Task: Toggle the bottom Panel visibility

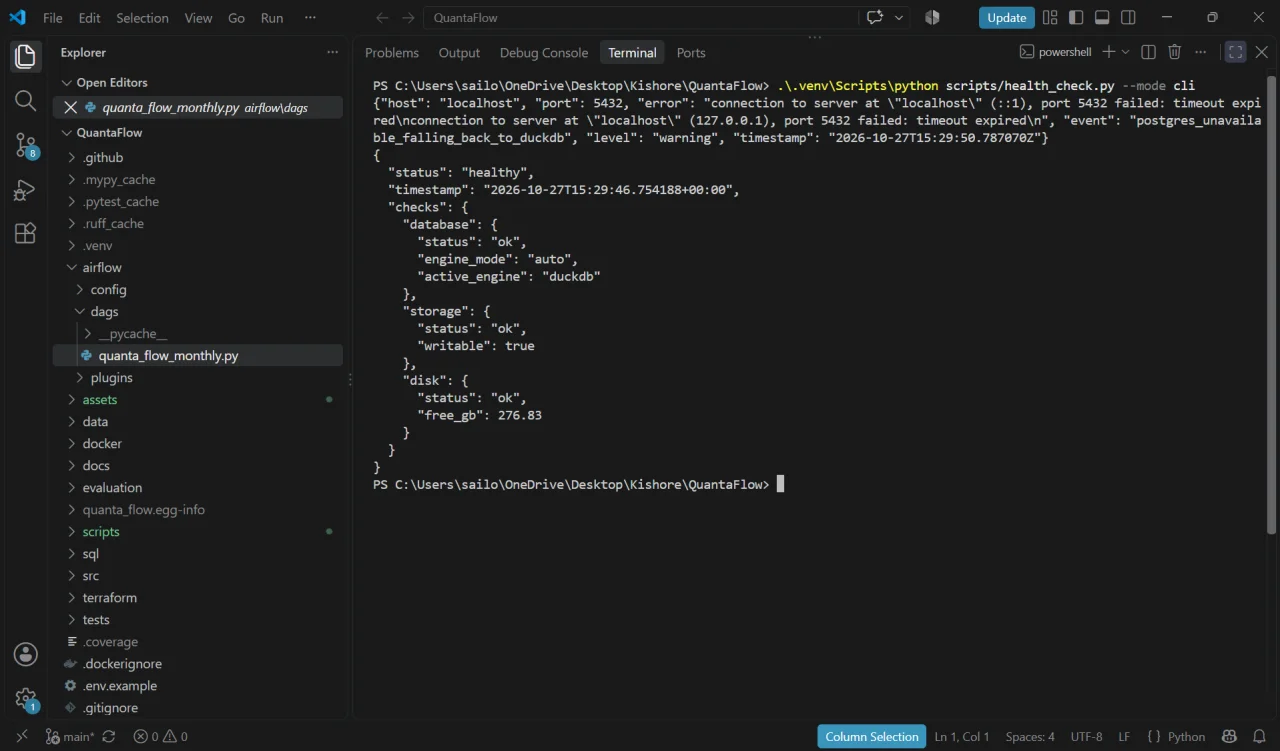Action: click(x=1102, y=17)
